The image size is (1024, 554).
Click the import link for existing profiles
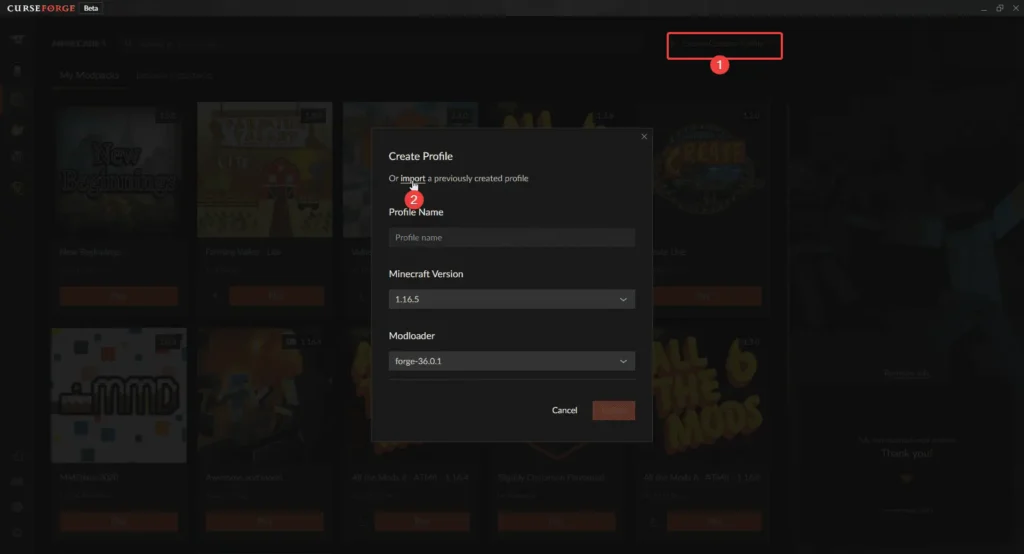click(412, 178)
